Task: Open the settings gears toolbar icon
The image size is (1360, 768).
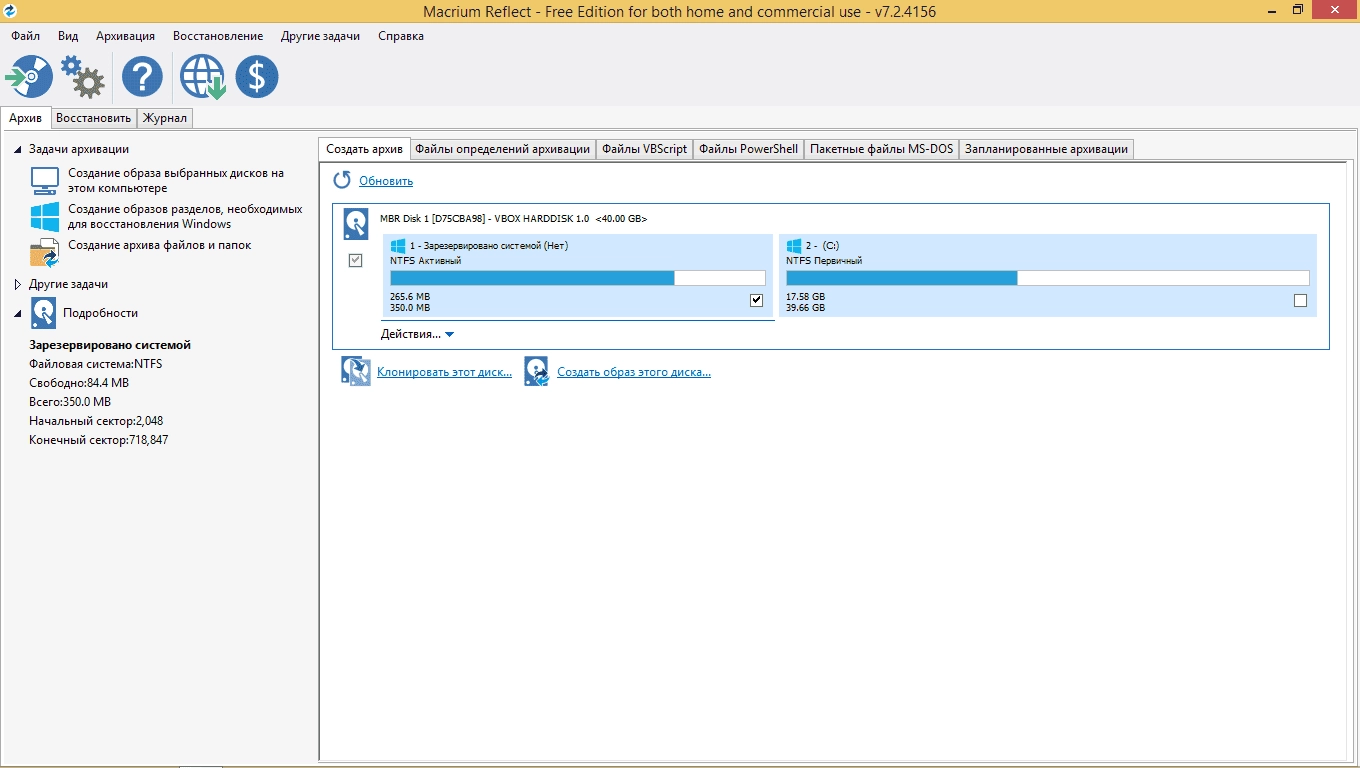Action: coord(83,77)
